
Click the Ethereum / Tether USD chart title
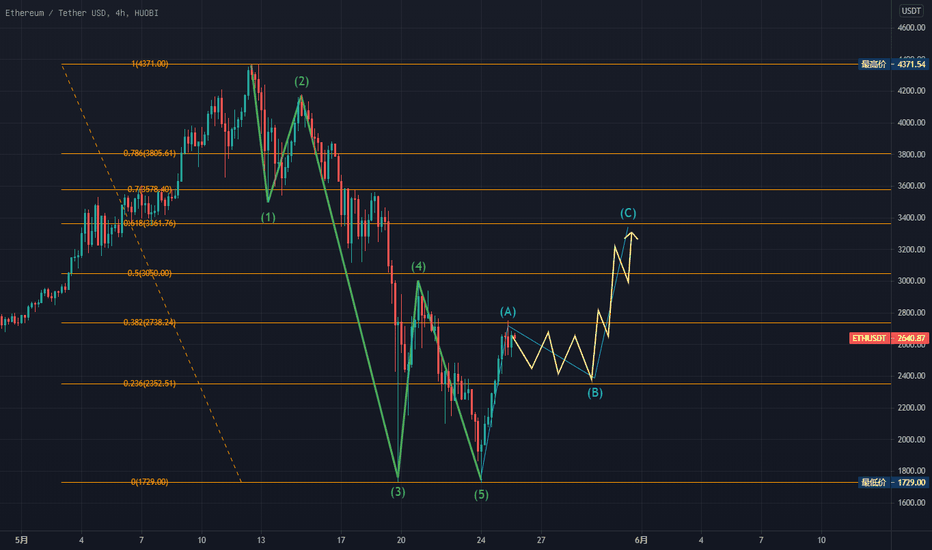(x=82, y=12)
